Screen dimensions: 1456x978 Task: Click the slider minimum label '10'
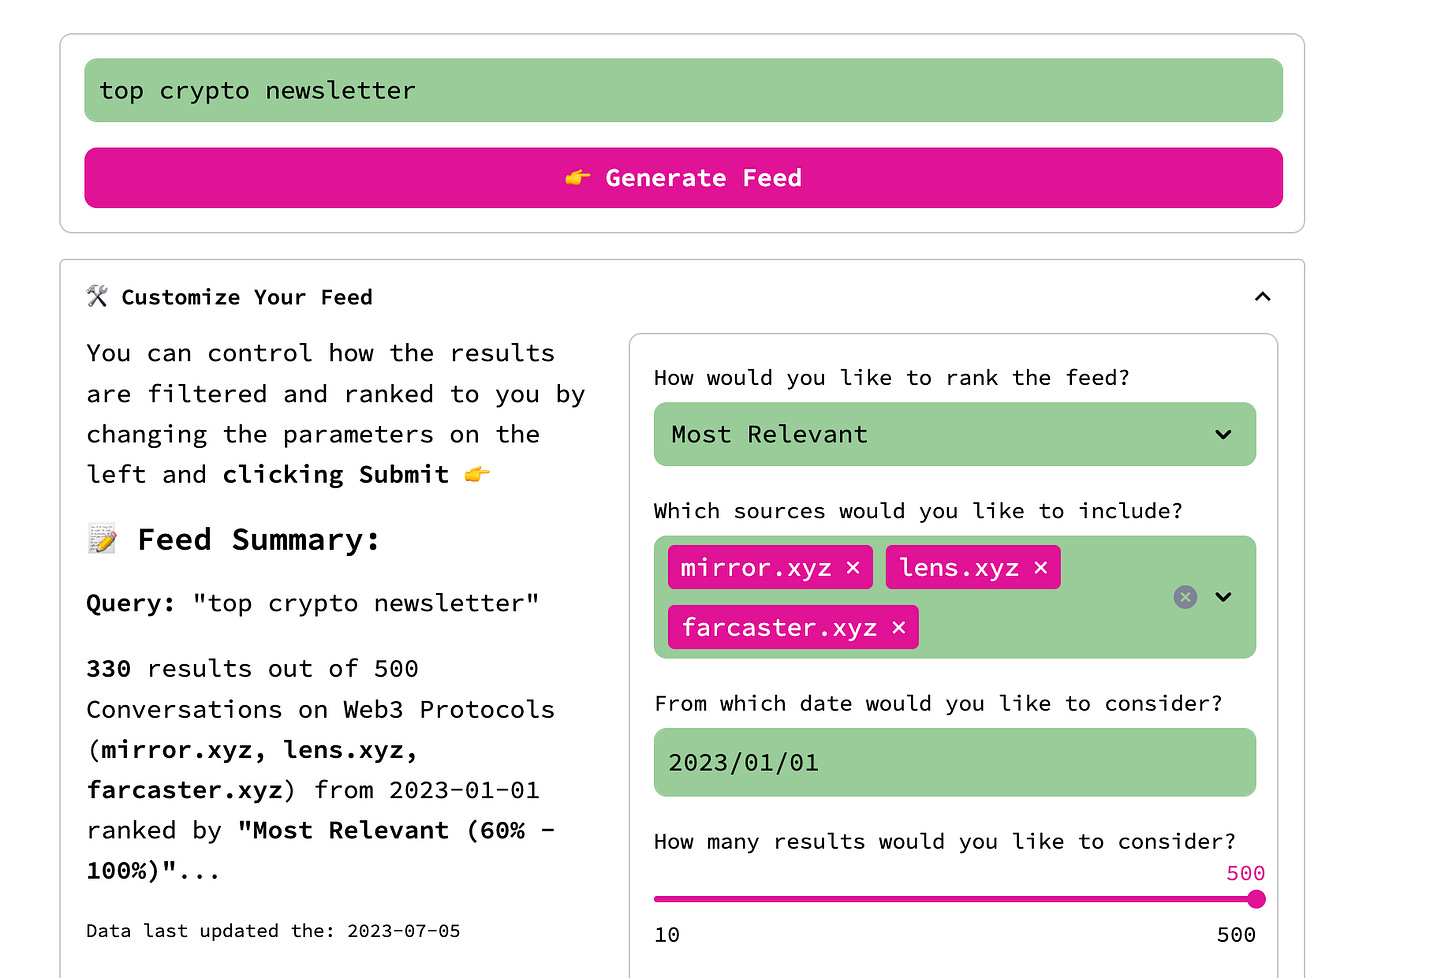point(667,935)
